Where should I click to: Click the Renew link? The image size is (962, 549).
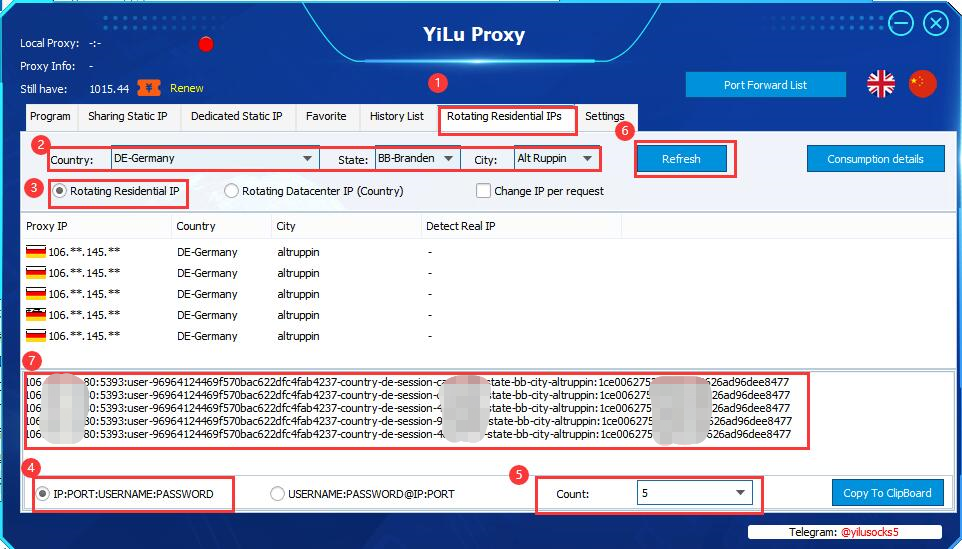187,88
